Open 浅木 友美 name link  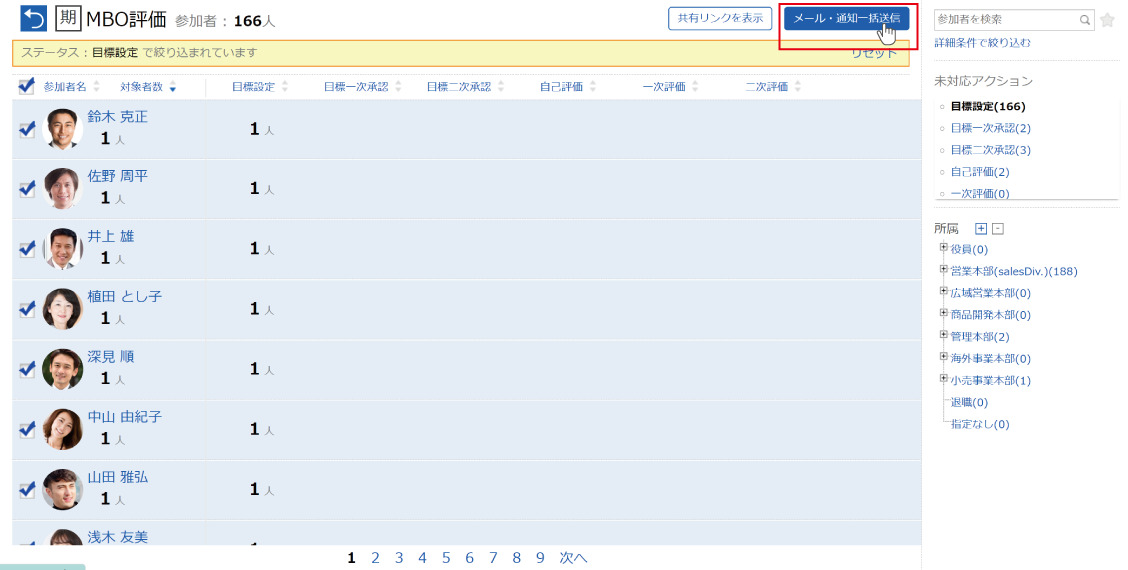(117, 537)
